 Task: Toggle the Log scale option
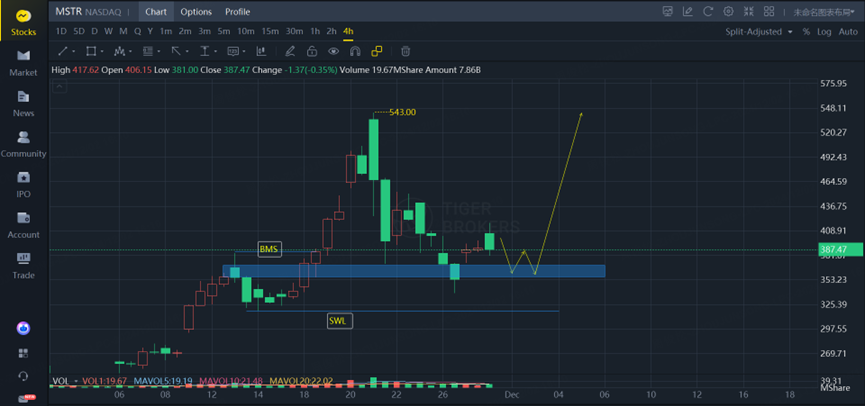[x=824, y=32]
